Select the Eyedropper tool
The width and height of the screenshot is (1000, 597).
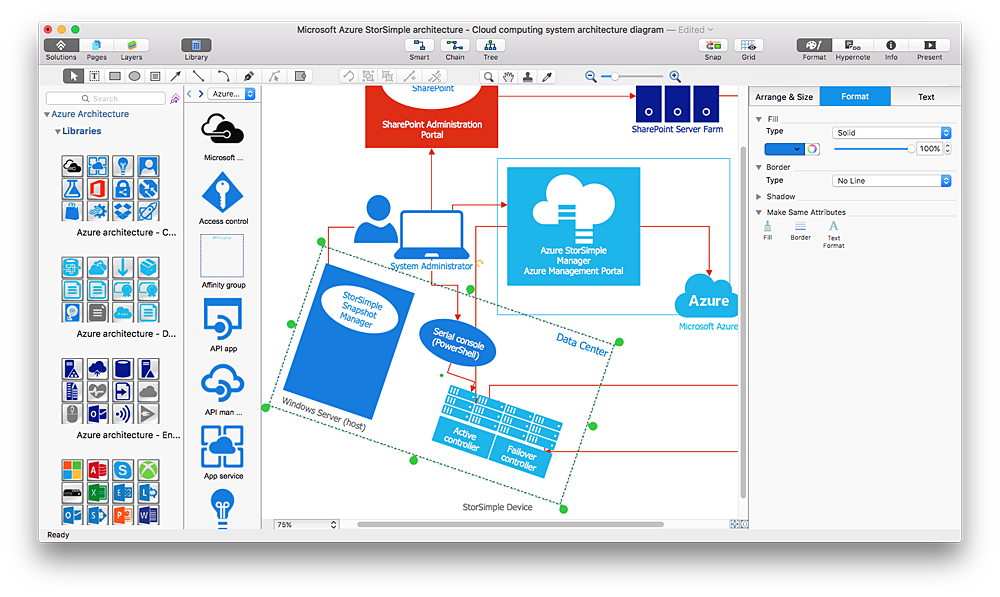click(x=547, y=76)
